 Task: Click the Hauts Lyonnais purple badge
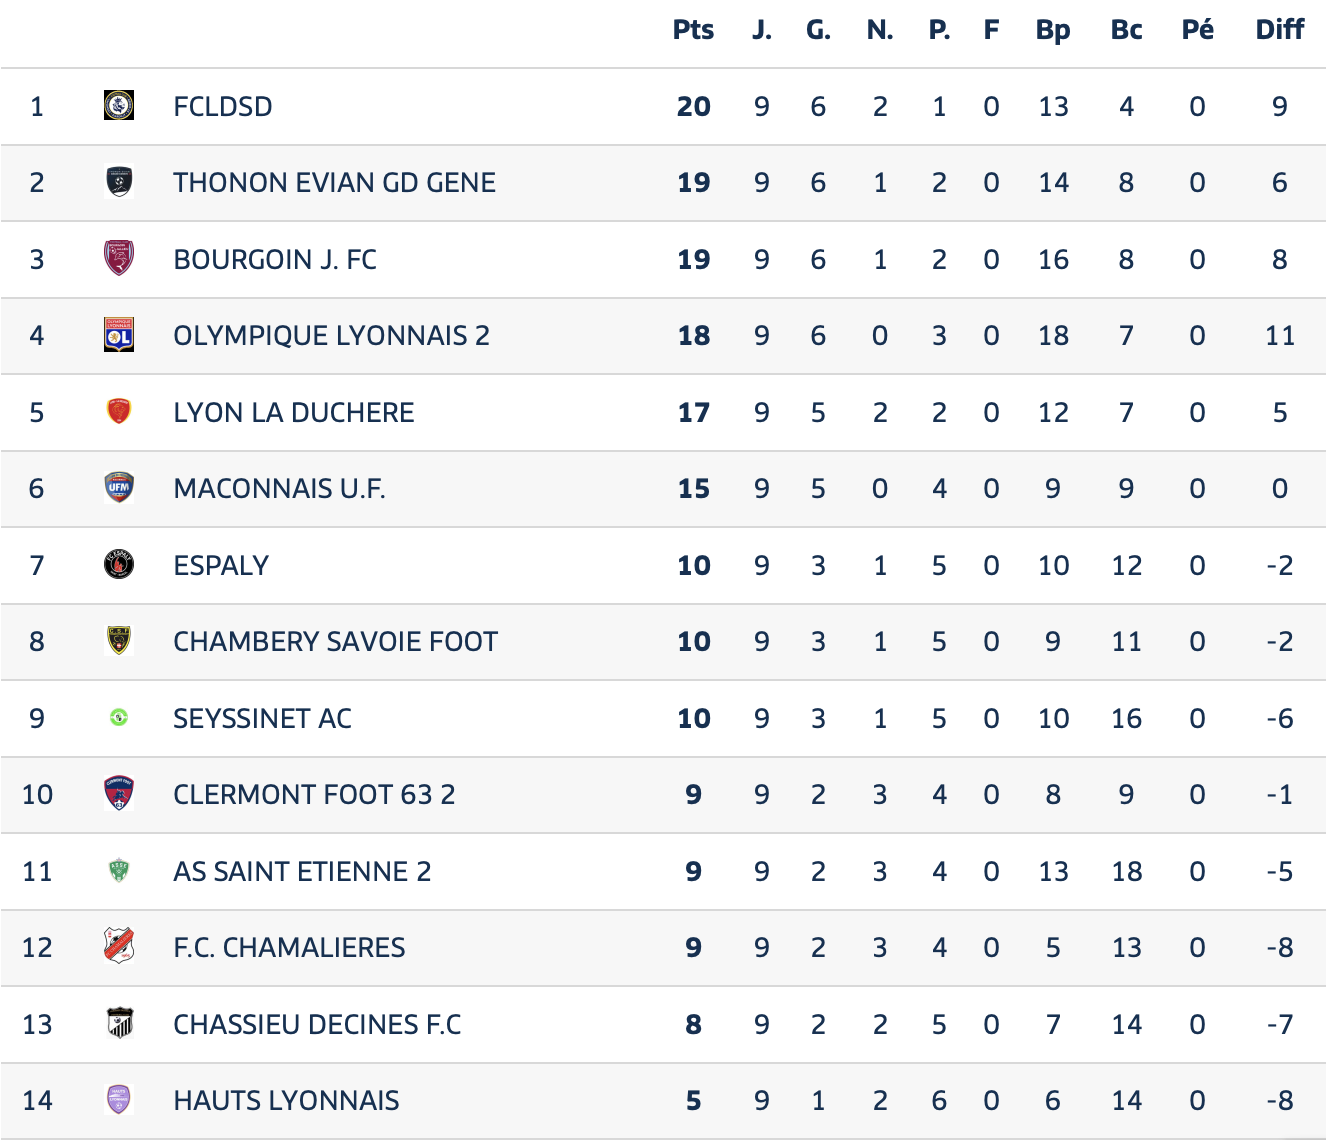119,1100
